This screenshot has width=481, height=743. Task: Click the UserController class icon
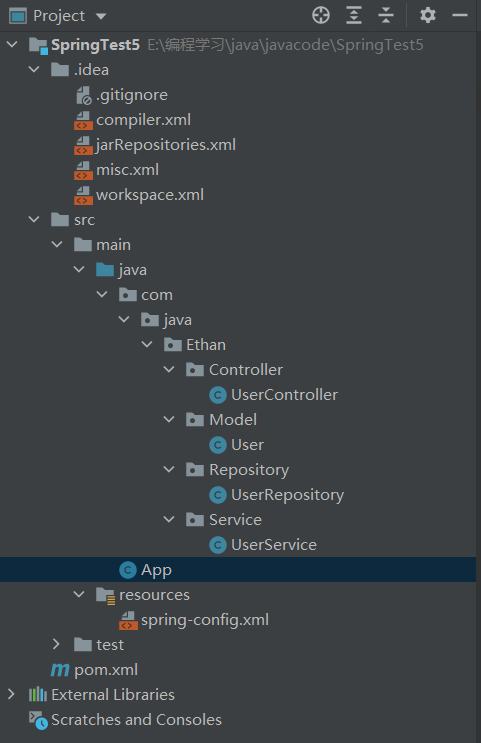tap(218, 395)
